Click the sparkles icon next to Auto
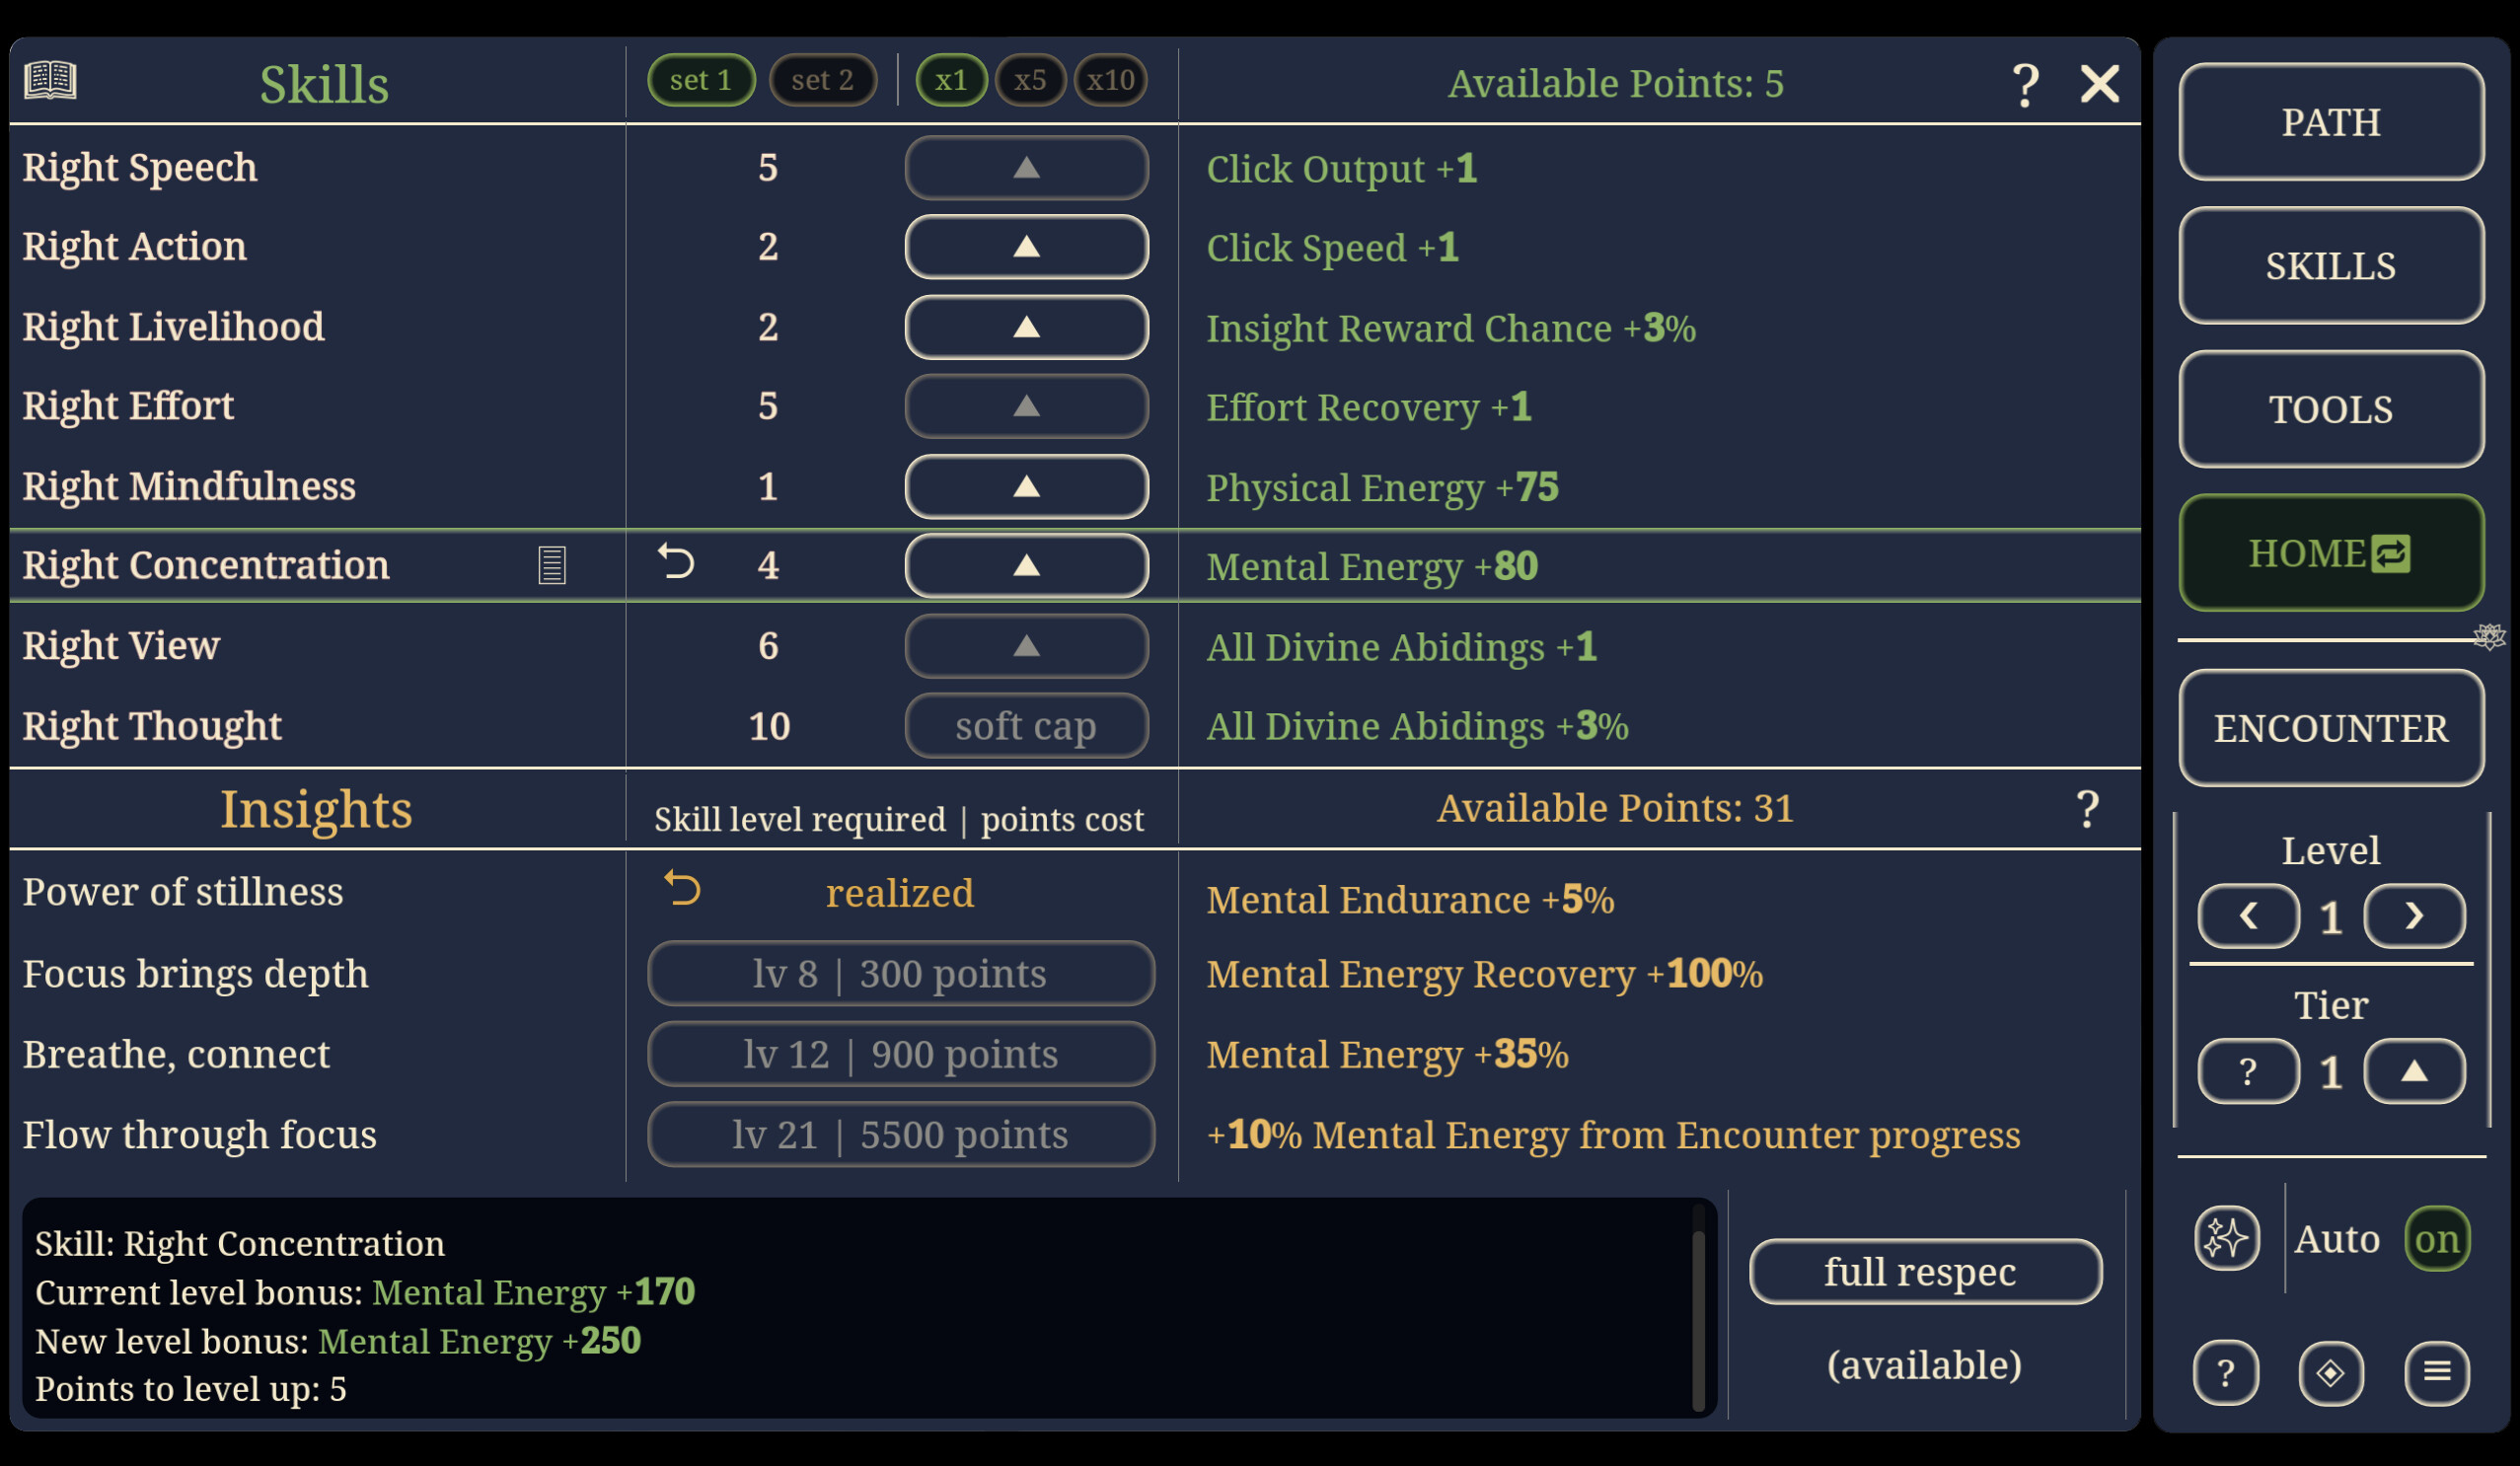The width and height of the screenshot is (2520, 1466). click(2227, 1238)
